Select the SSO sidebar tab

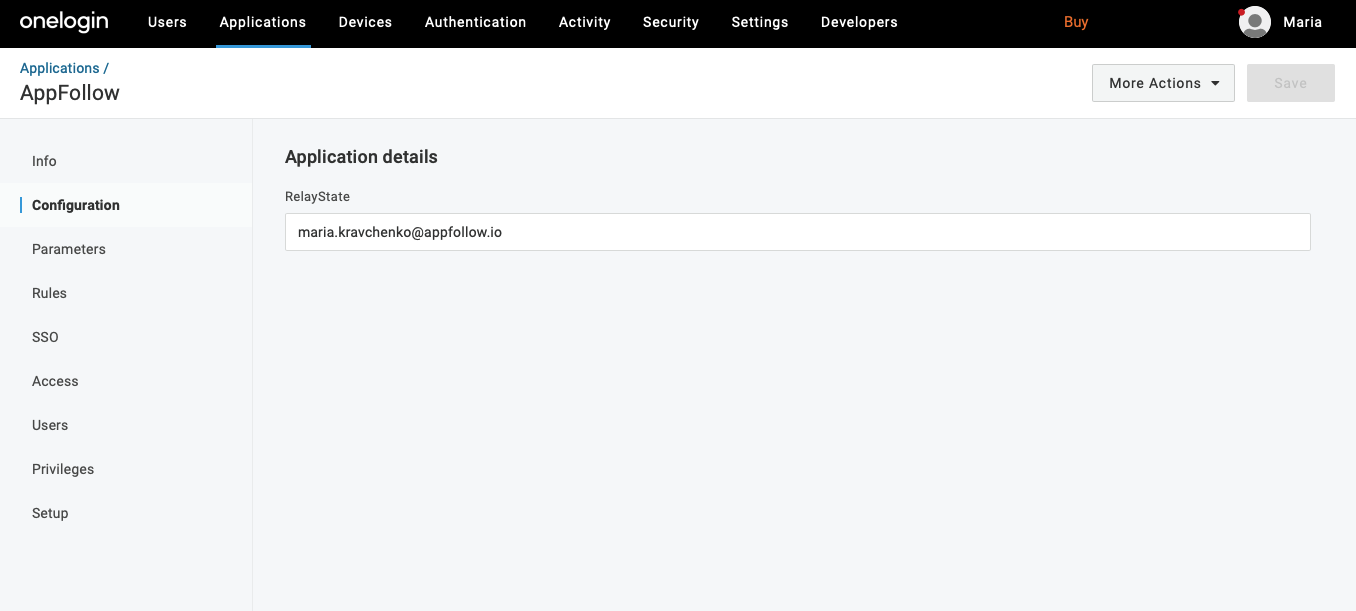pyautogui.click(x=126, y=337)
